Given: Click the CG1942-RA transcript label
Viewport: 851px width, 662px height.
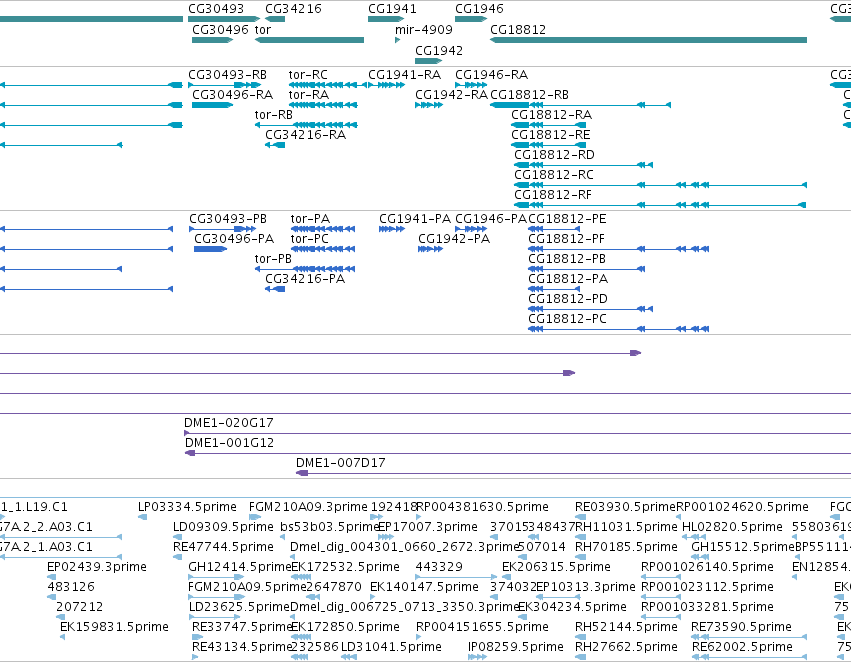Looking at the screenshot, I should (x=452, y=94).
